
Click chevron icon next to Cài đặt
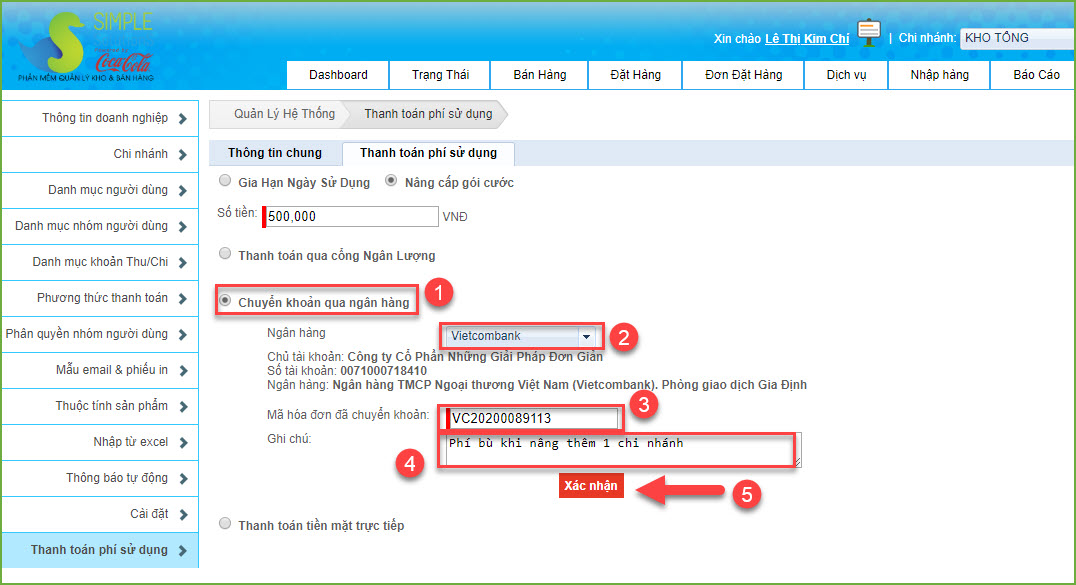click(182, 514)
